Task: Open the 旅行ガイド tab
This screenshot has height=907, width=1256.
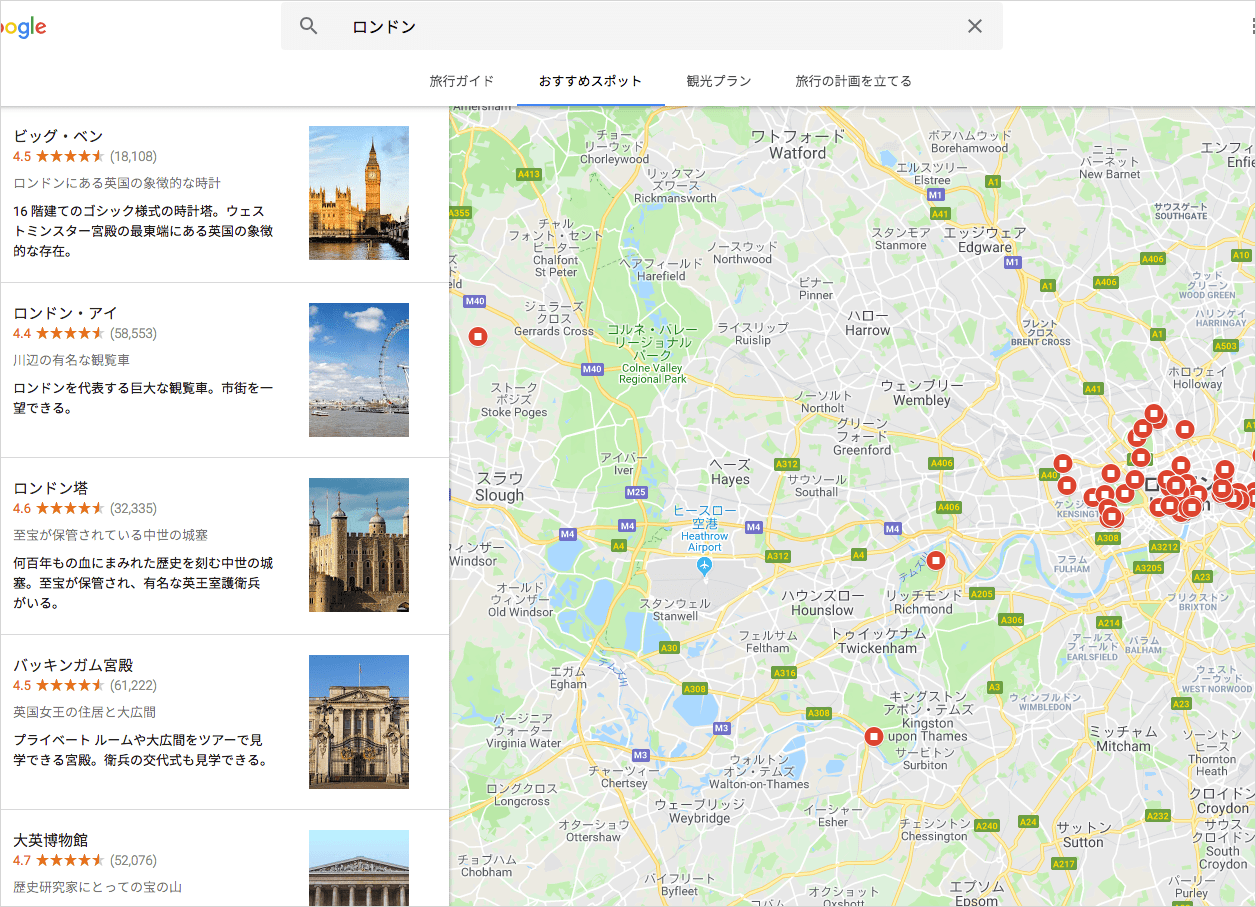Action: 462,81
